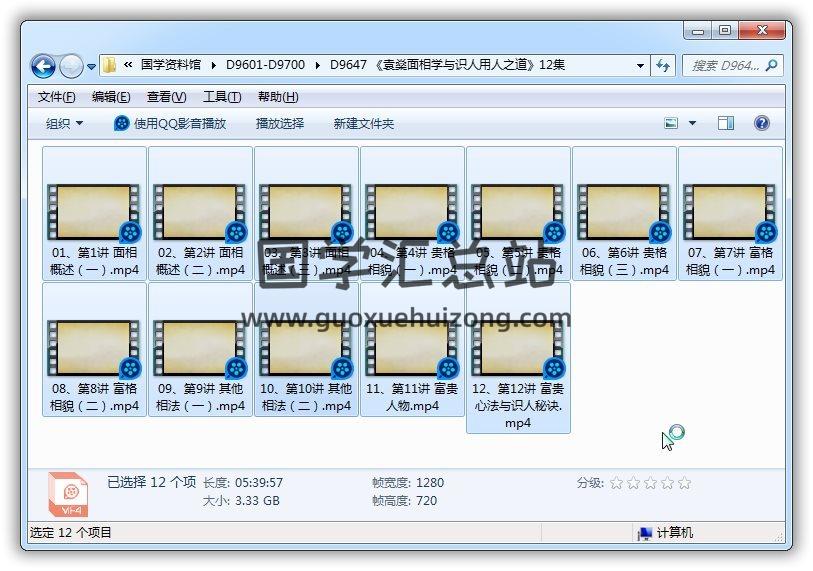The width and height of the screenshot is (813, 571).
Task: Click 国学资料馆 in the address path
Action: point(171,65)
